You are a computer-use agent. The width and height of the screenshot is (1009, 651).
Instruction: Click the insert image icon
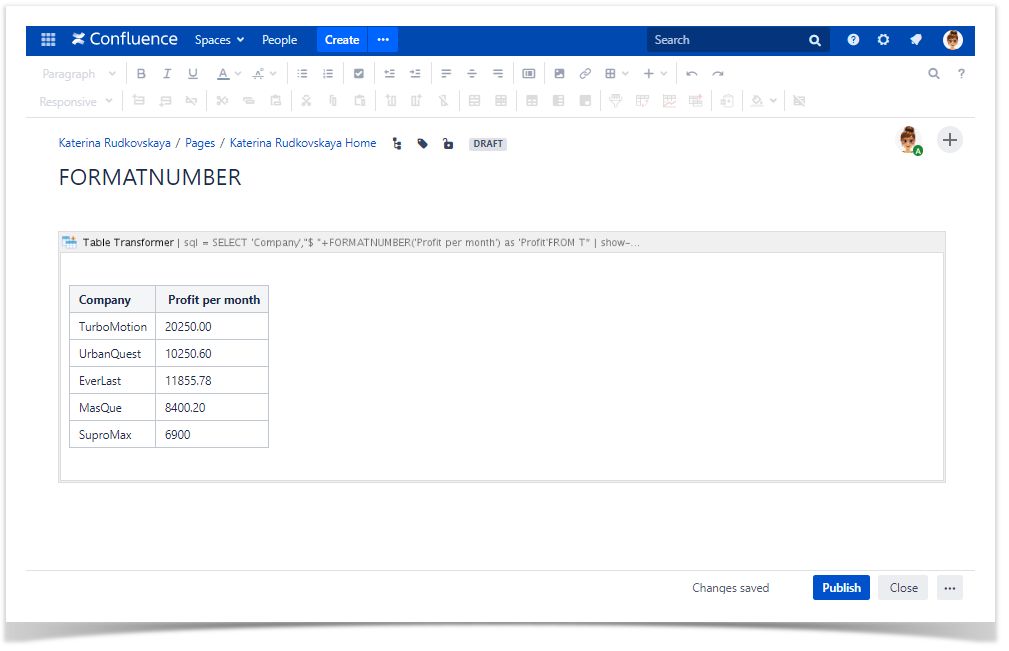559,74
